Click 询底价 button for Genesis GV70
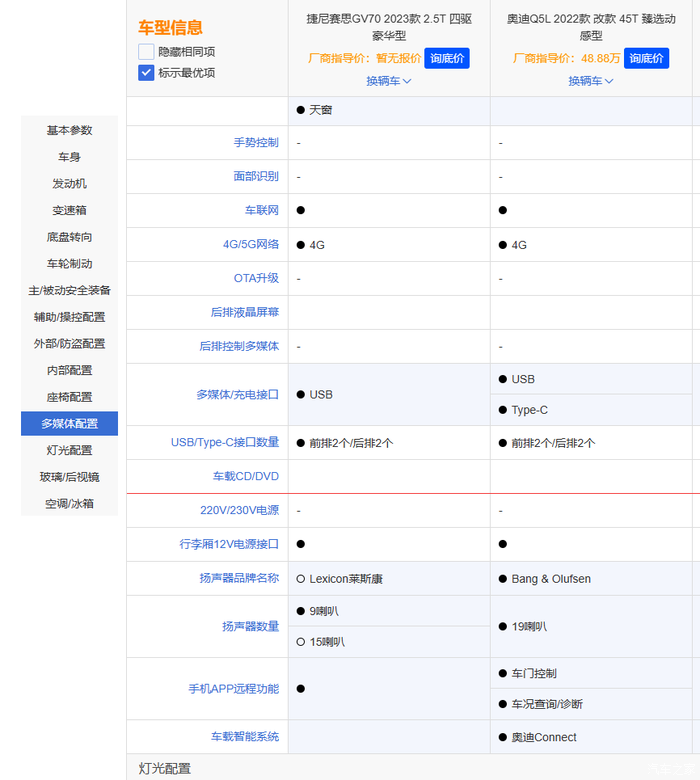This screenshot has height=780, width=700. 446,58
